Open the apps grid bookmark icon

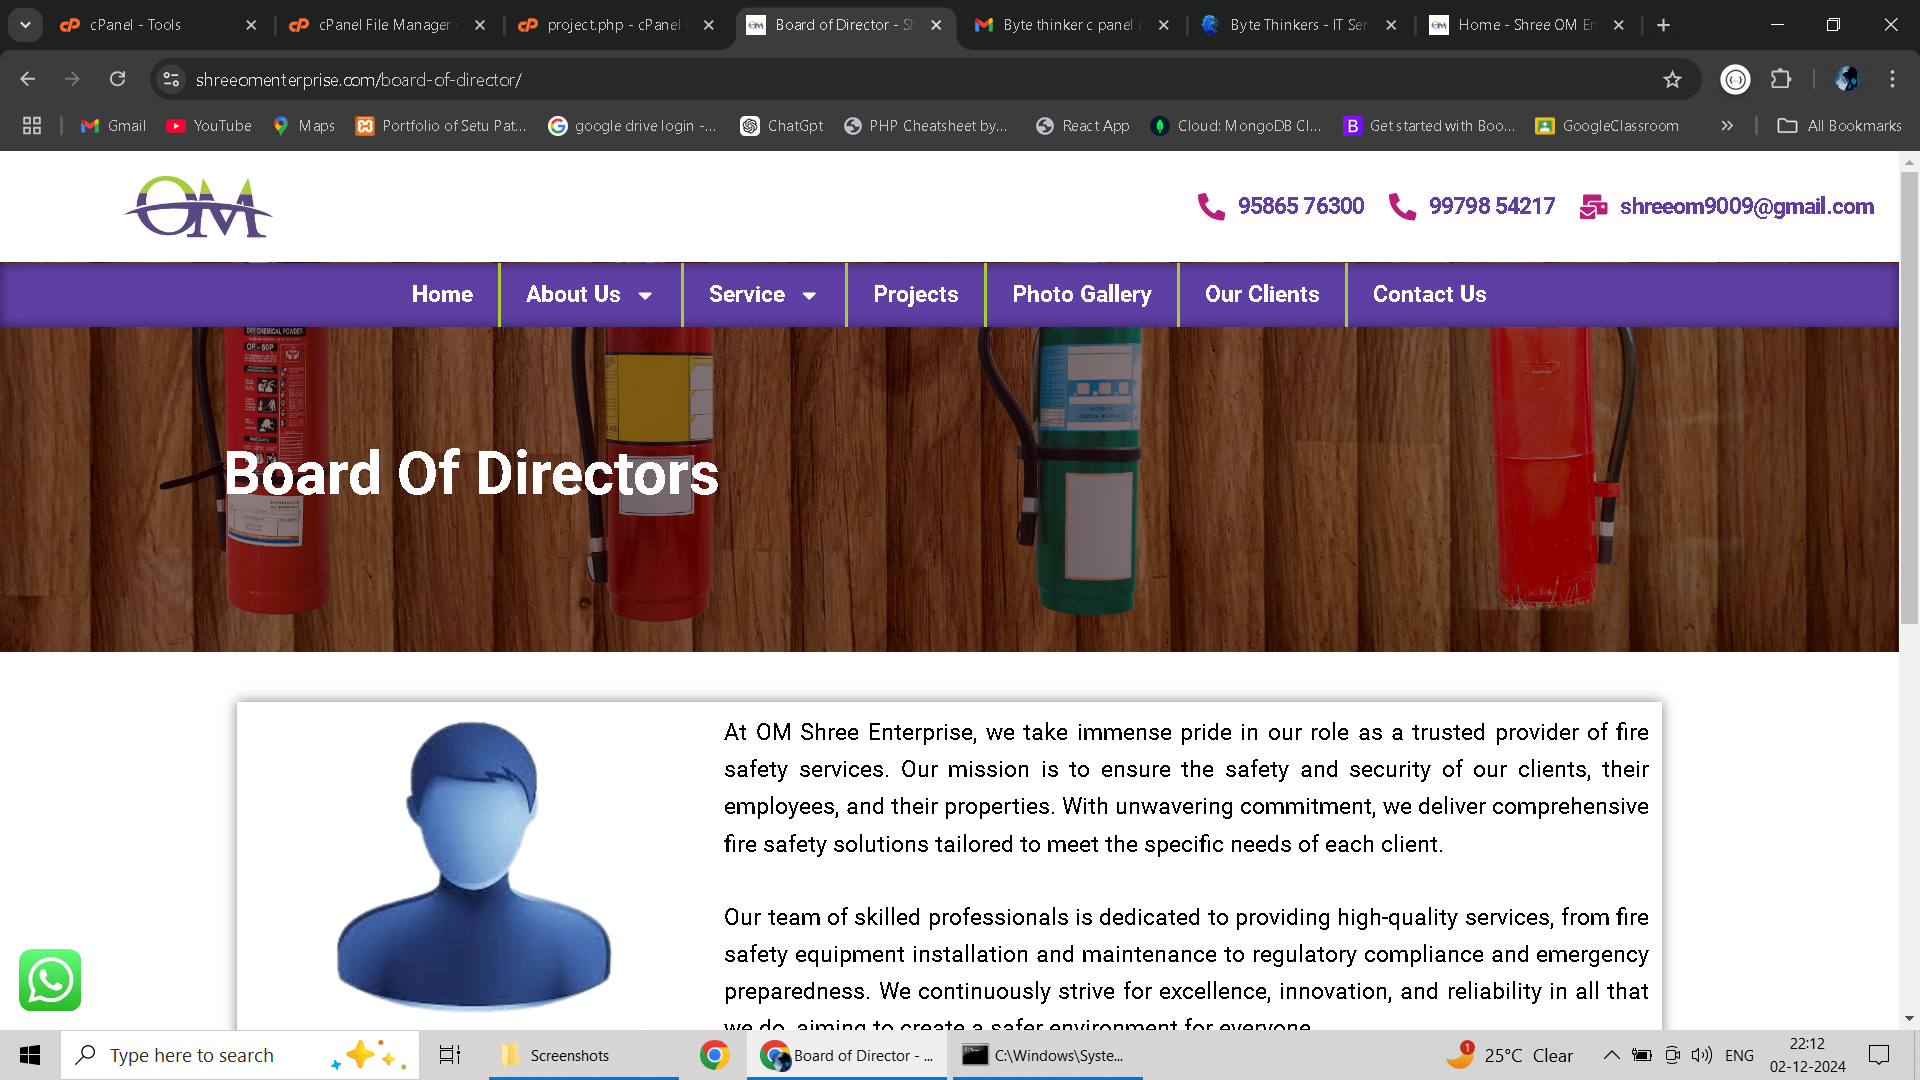[32, 126]
